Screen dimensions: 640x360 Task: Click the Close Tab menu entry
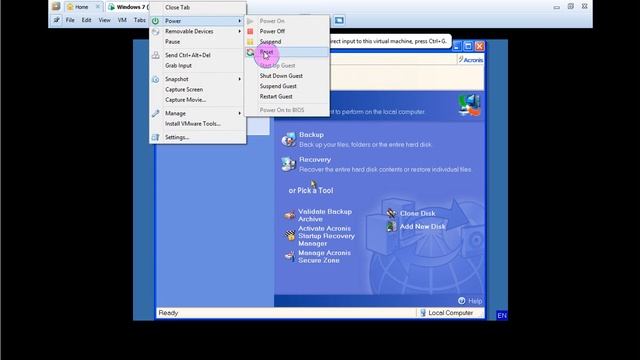[177, 7]
